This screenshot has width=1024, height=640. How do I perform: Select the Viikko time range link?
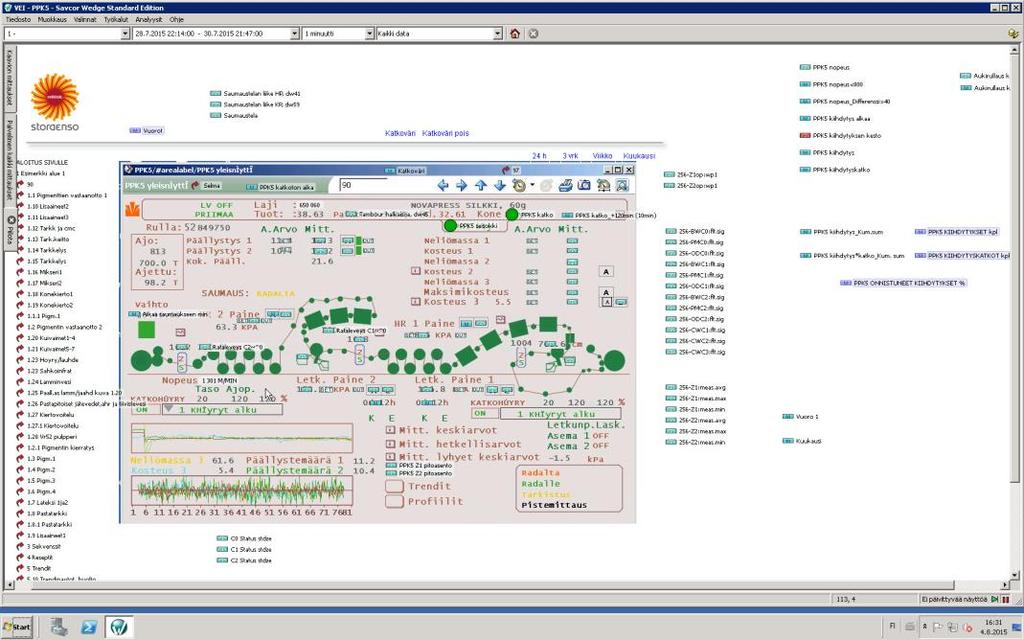(x=602, y=156)
